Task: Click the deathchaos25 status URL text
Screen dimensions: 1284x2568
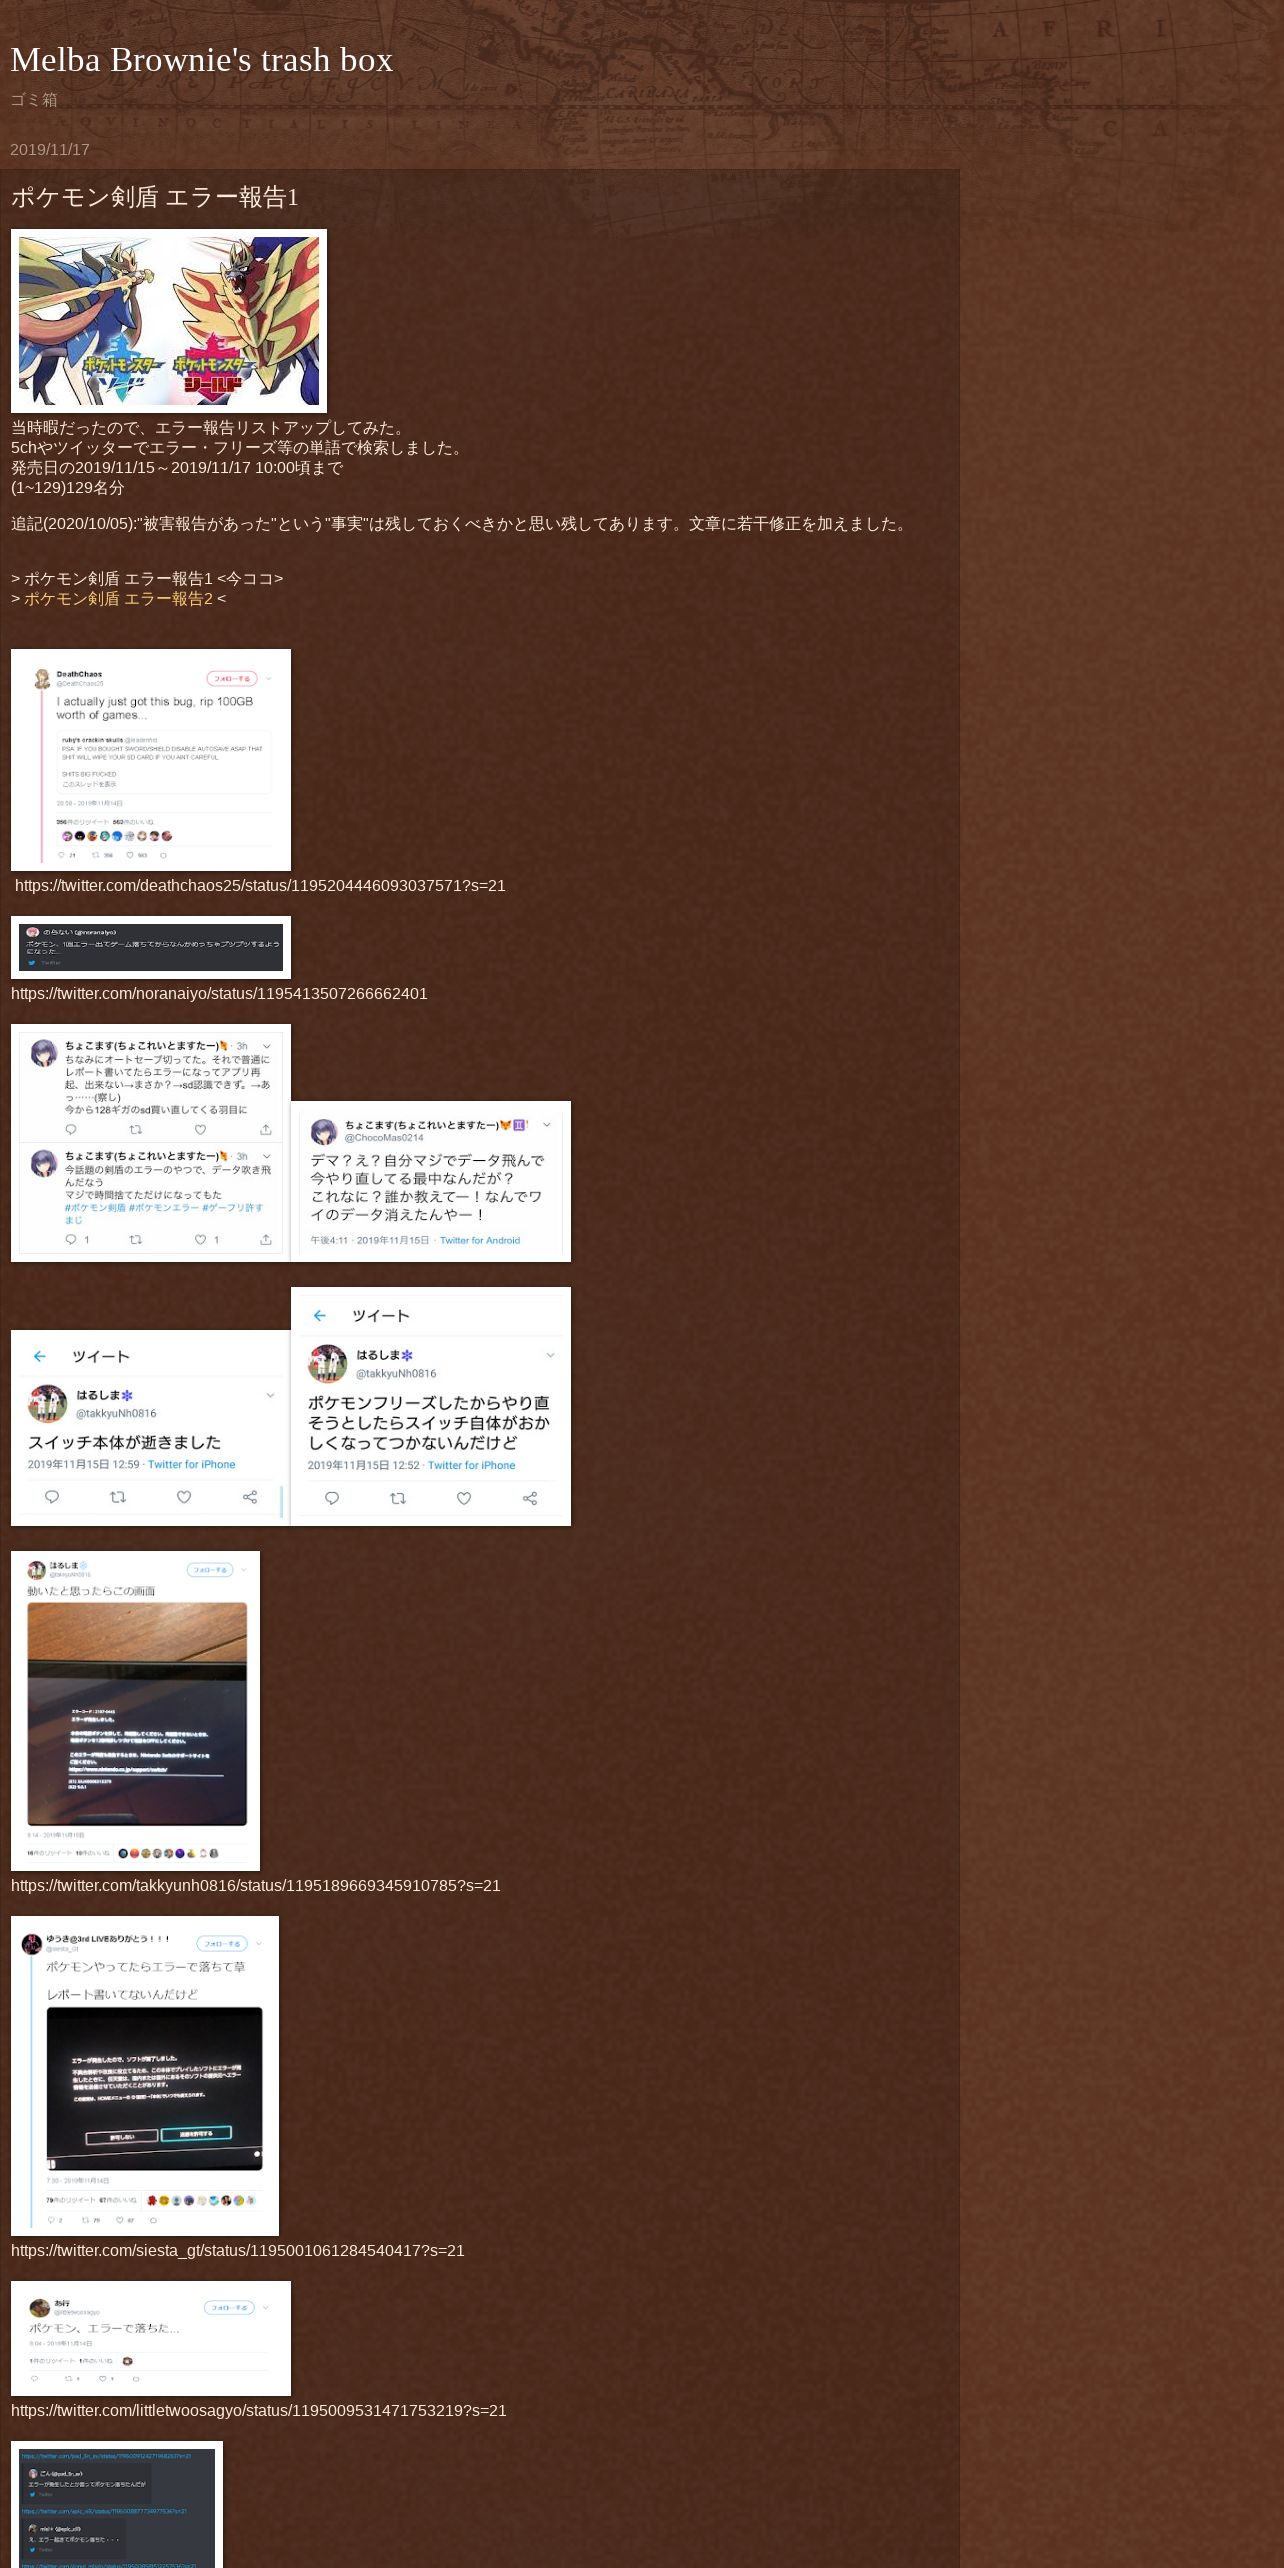Action: pos(260,885)
